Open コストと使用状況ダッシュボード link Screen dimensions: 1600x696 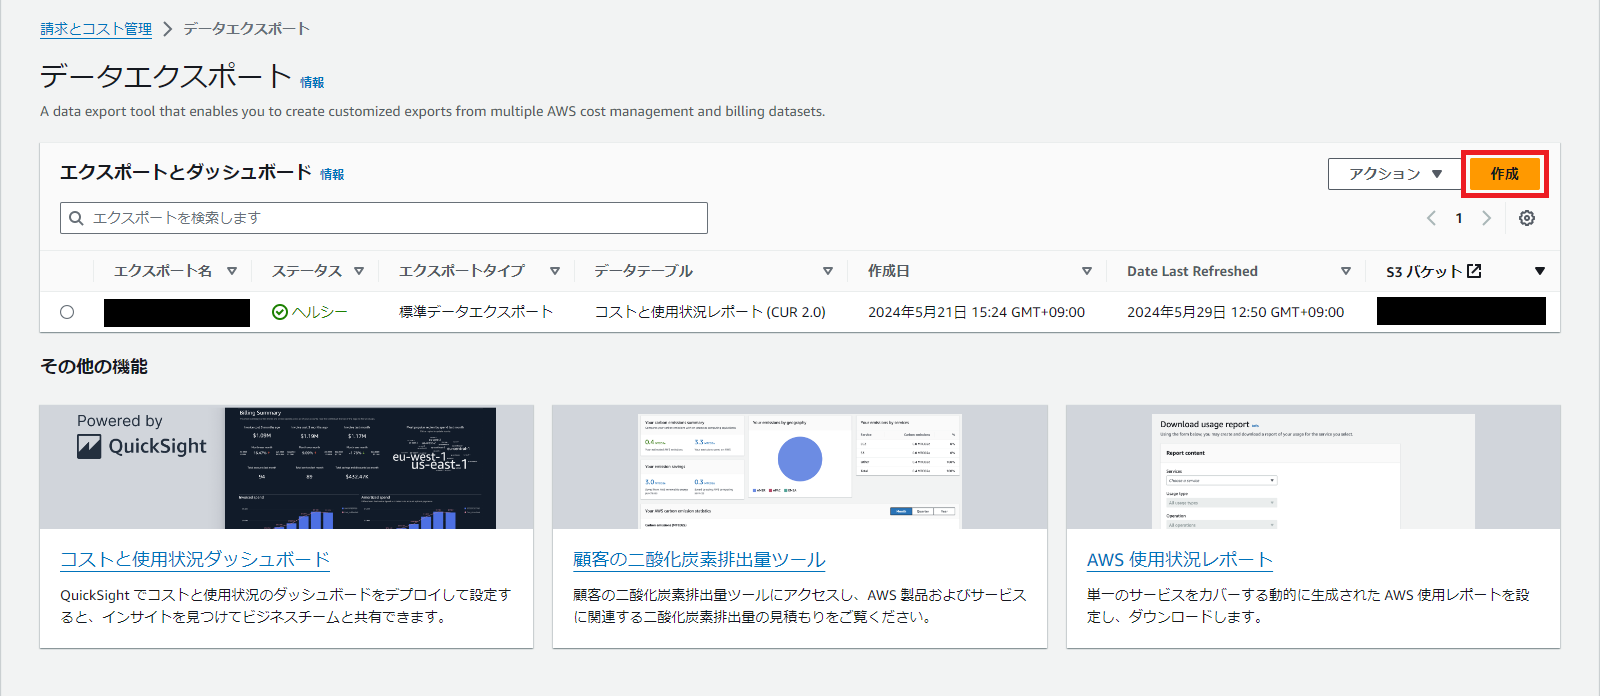coord(195,560)
